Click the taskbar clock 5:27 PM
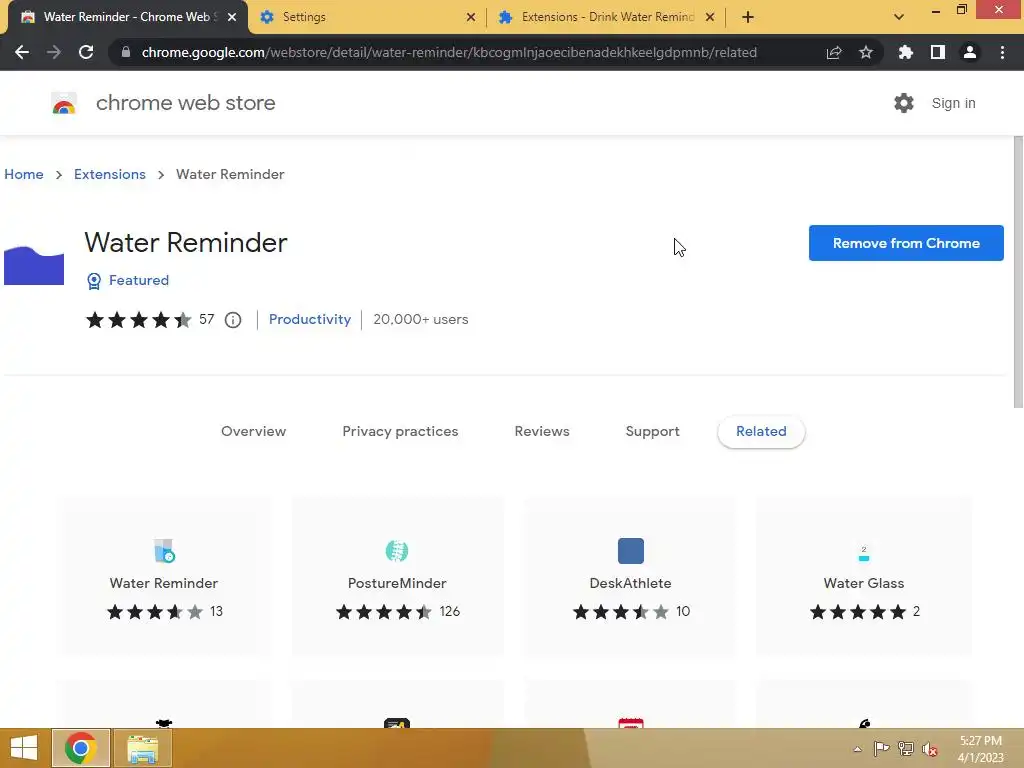1024x768 pixels. click(x=980, y=741)
